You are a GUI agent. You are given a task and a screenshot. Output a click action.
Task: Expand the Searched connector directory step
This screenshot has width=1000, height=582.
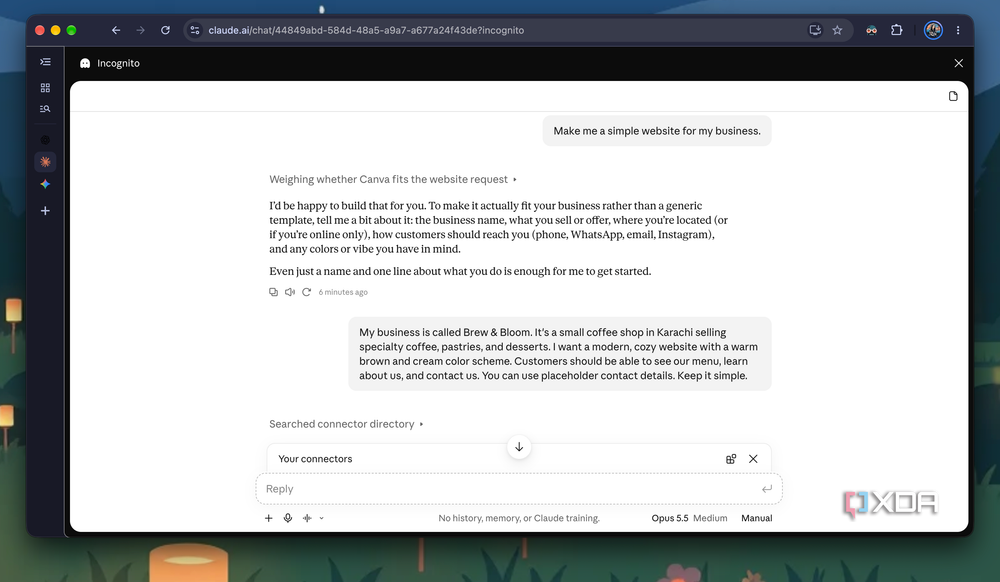346,425
